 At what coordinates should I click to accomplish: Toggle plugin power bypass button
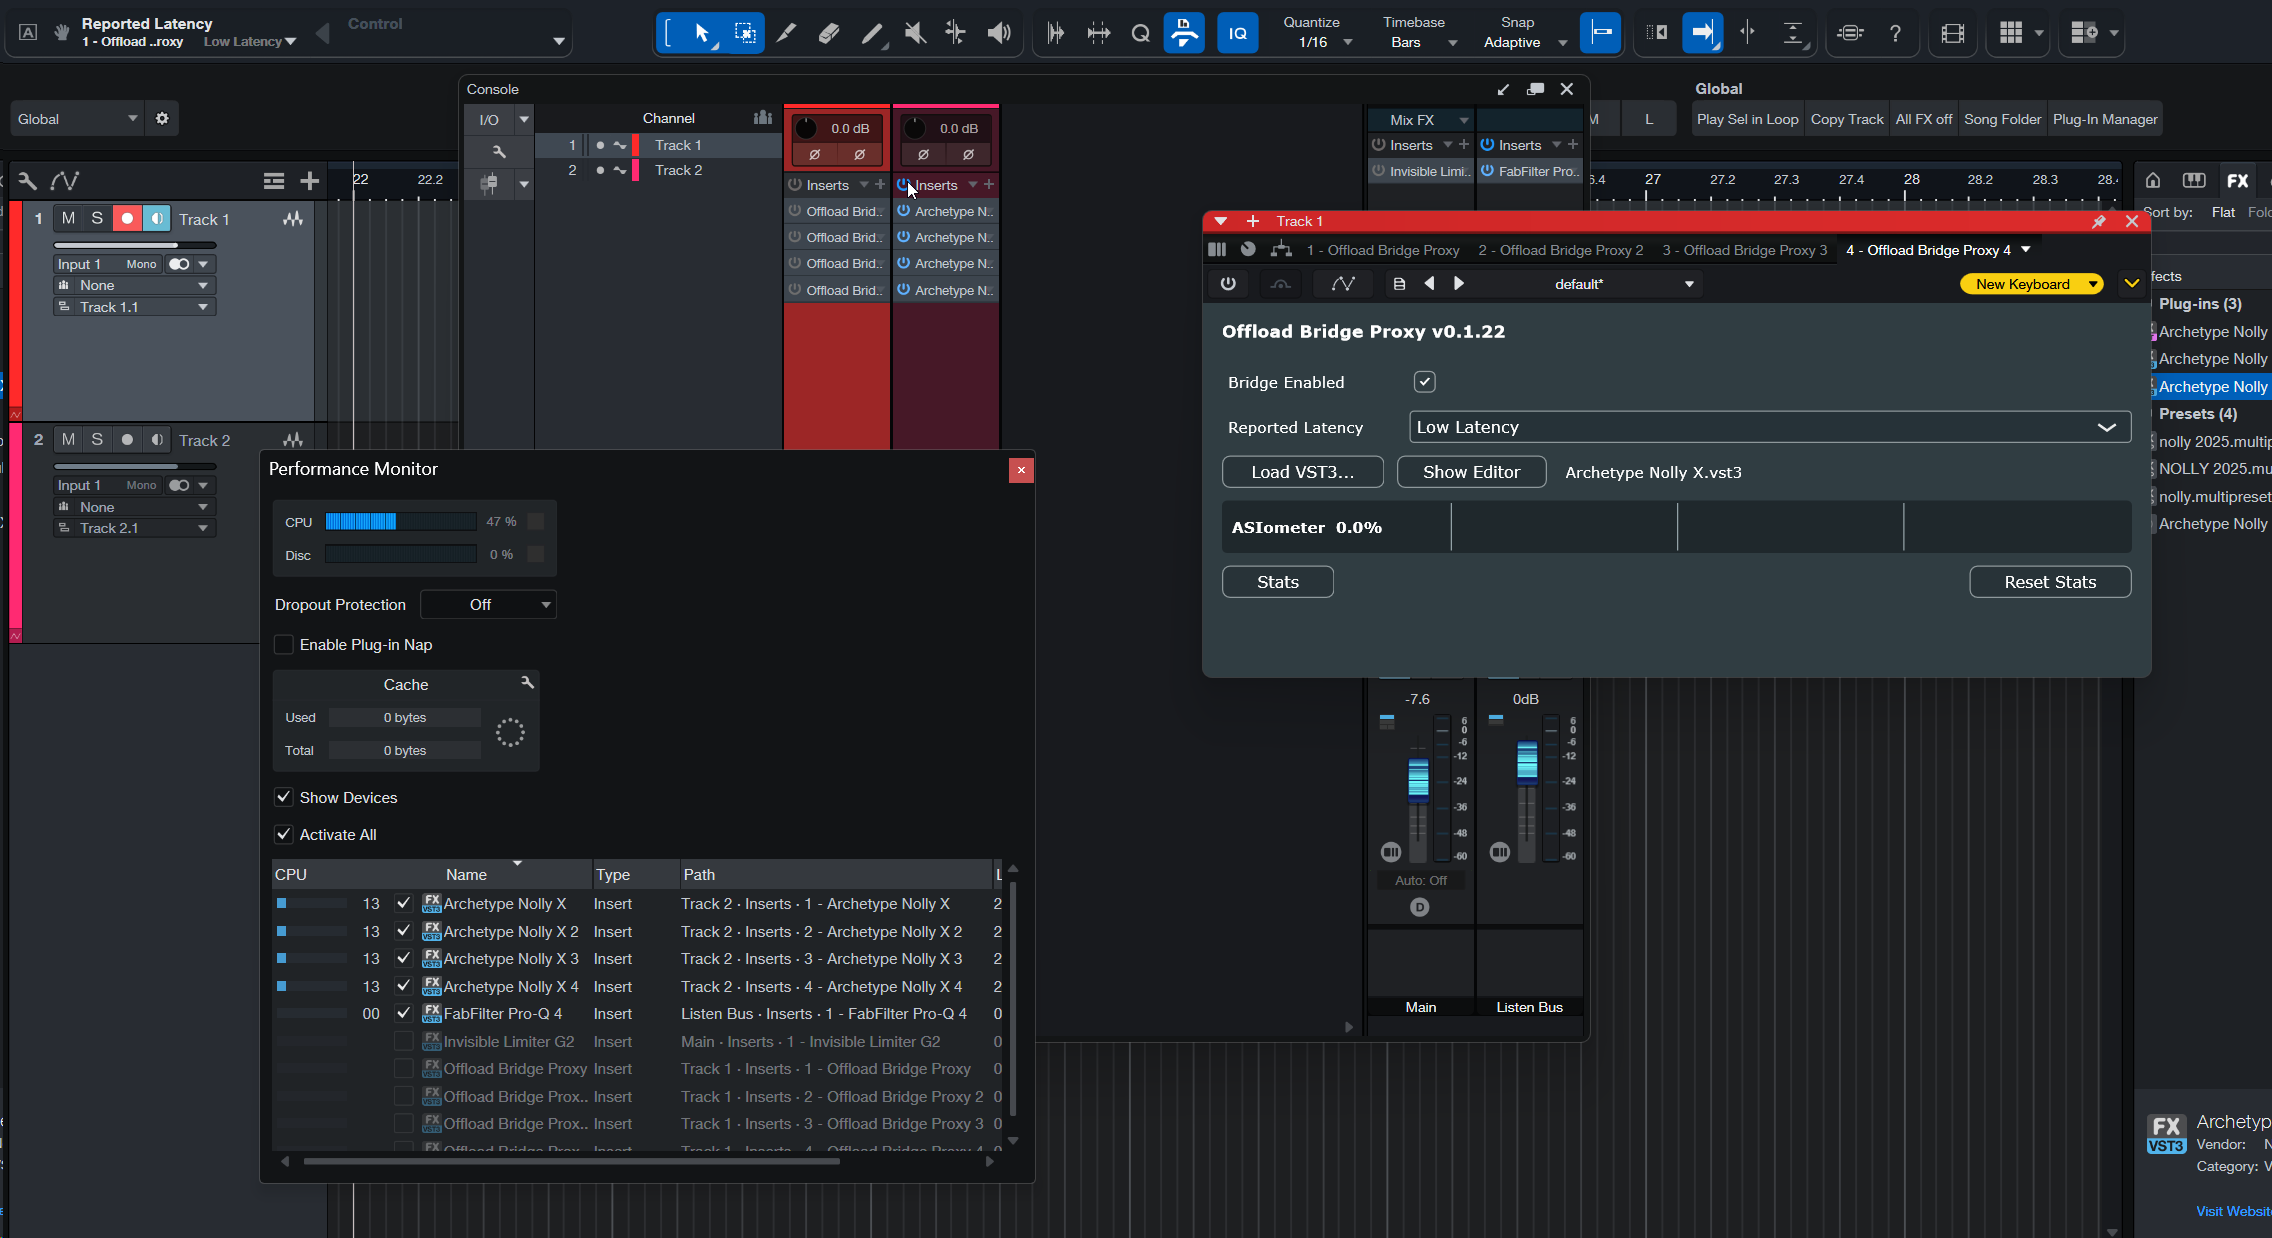pyautogui.click(x=1228, y=284)
